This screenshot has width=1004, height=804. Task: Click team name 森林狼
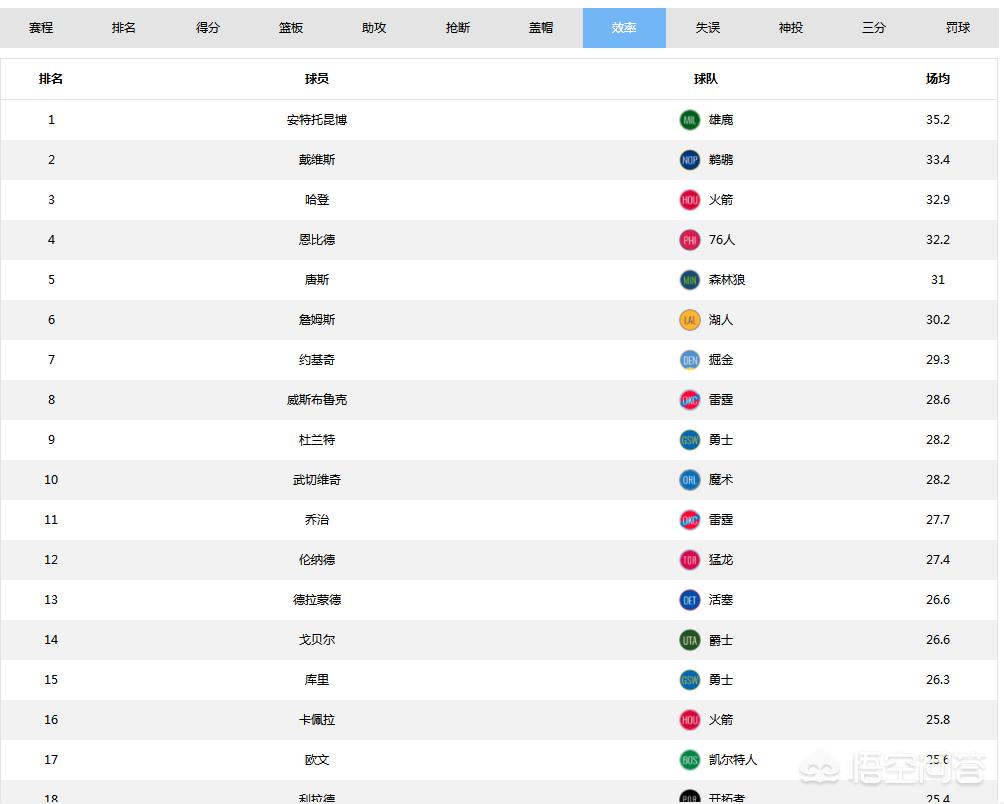tap(727, 280)
